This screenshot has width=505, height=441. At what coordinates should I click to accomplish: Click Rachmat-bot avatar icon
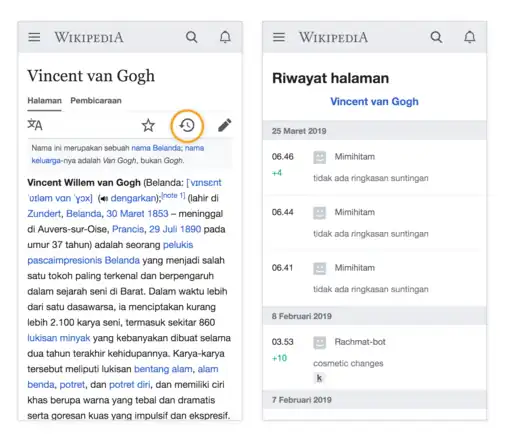[319, 342]
